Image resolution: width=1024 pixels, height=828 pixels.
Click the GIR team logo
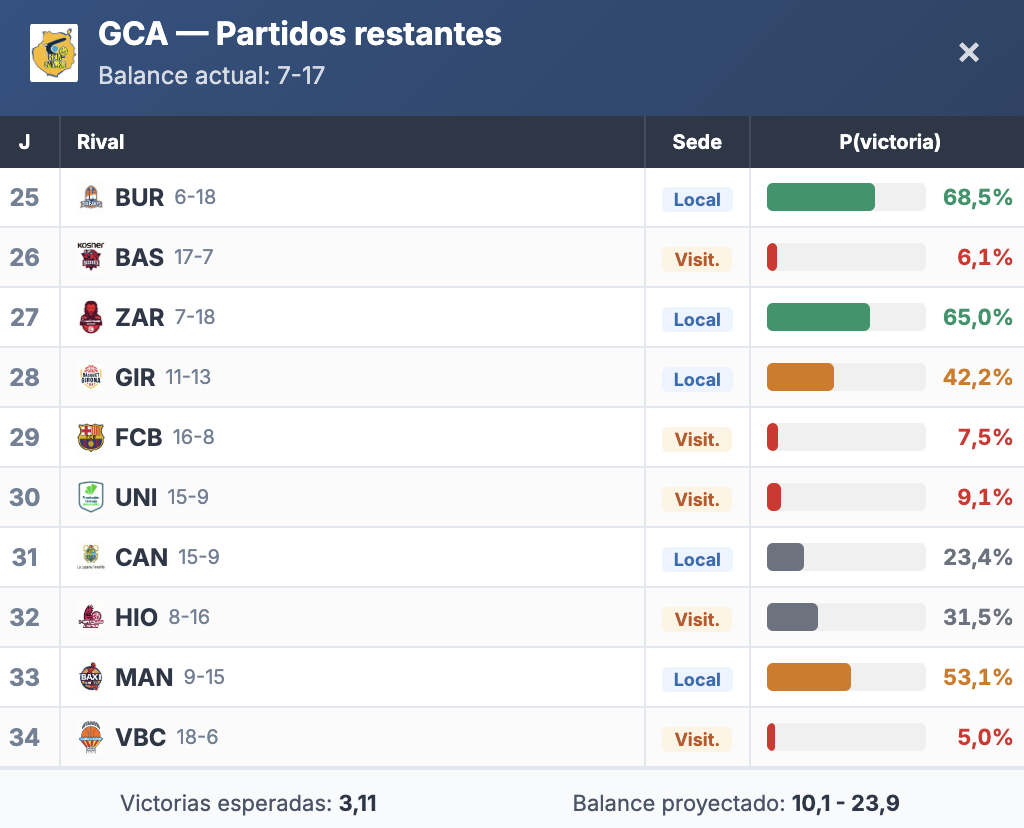pos(91,378)
